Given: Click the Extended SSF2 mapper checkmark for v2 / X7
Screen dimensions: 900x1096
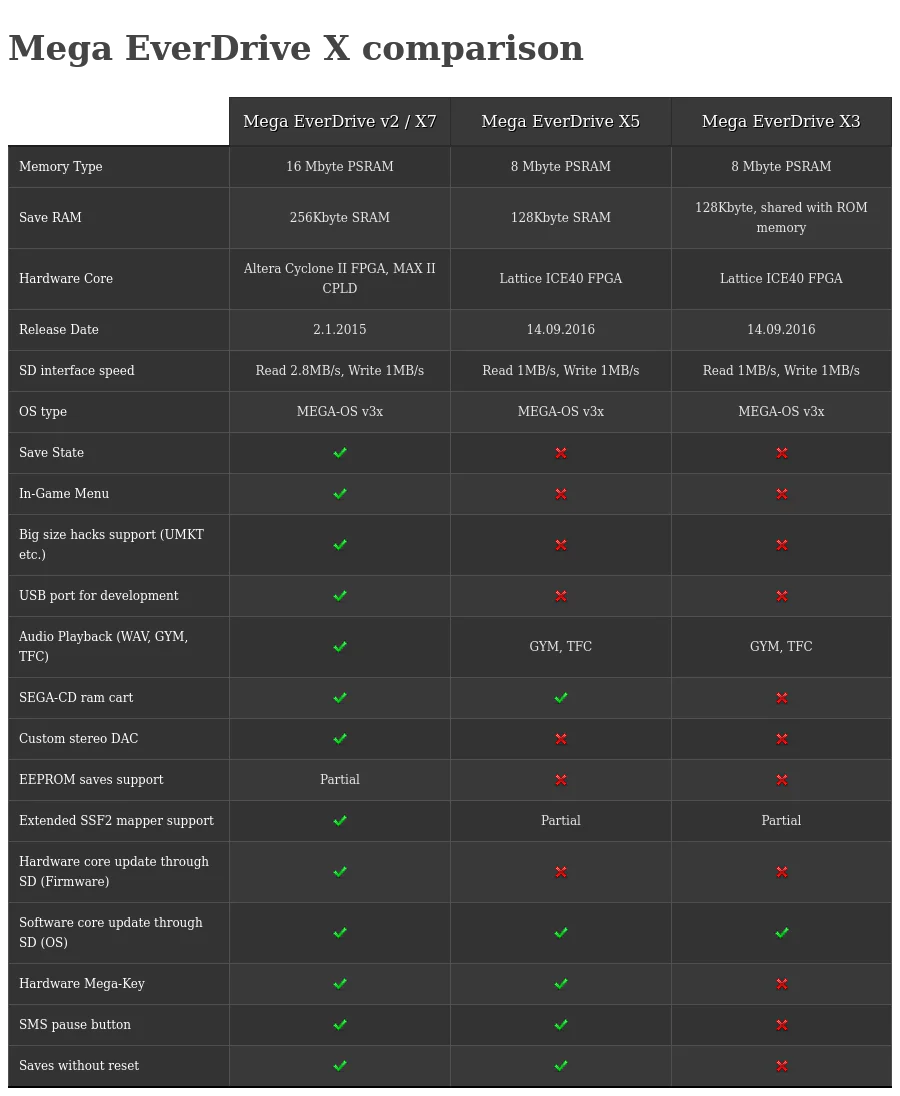Looking at the screenshot, I should (340, 821).
